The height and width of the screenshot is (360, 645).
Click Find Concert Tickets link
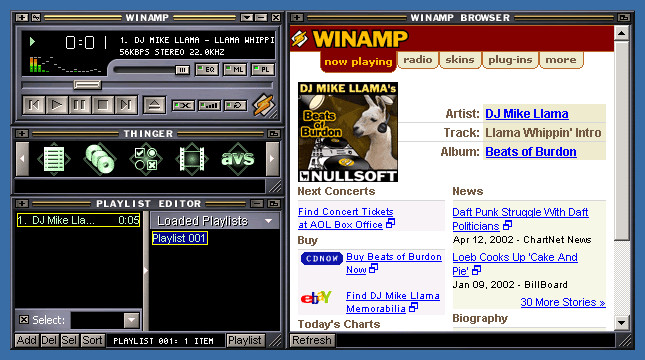(x=346, y=218)
